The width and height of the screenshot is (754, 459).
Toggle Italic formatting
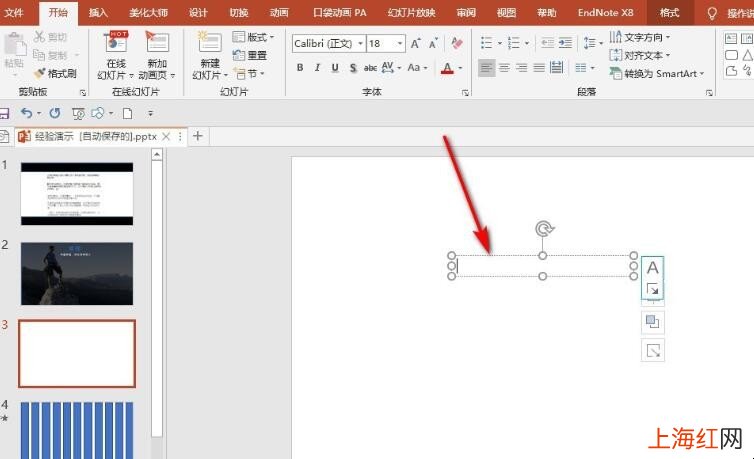pyautogui.click(x=317, y=68)
